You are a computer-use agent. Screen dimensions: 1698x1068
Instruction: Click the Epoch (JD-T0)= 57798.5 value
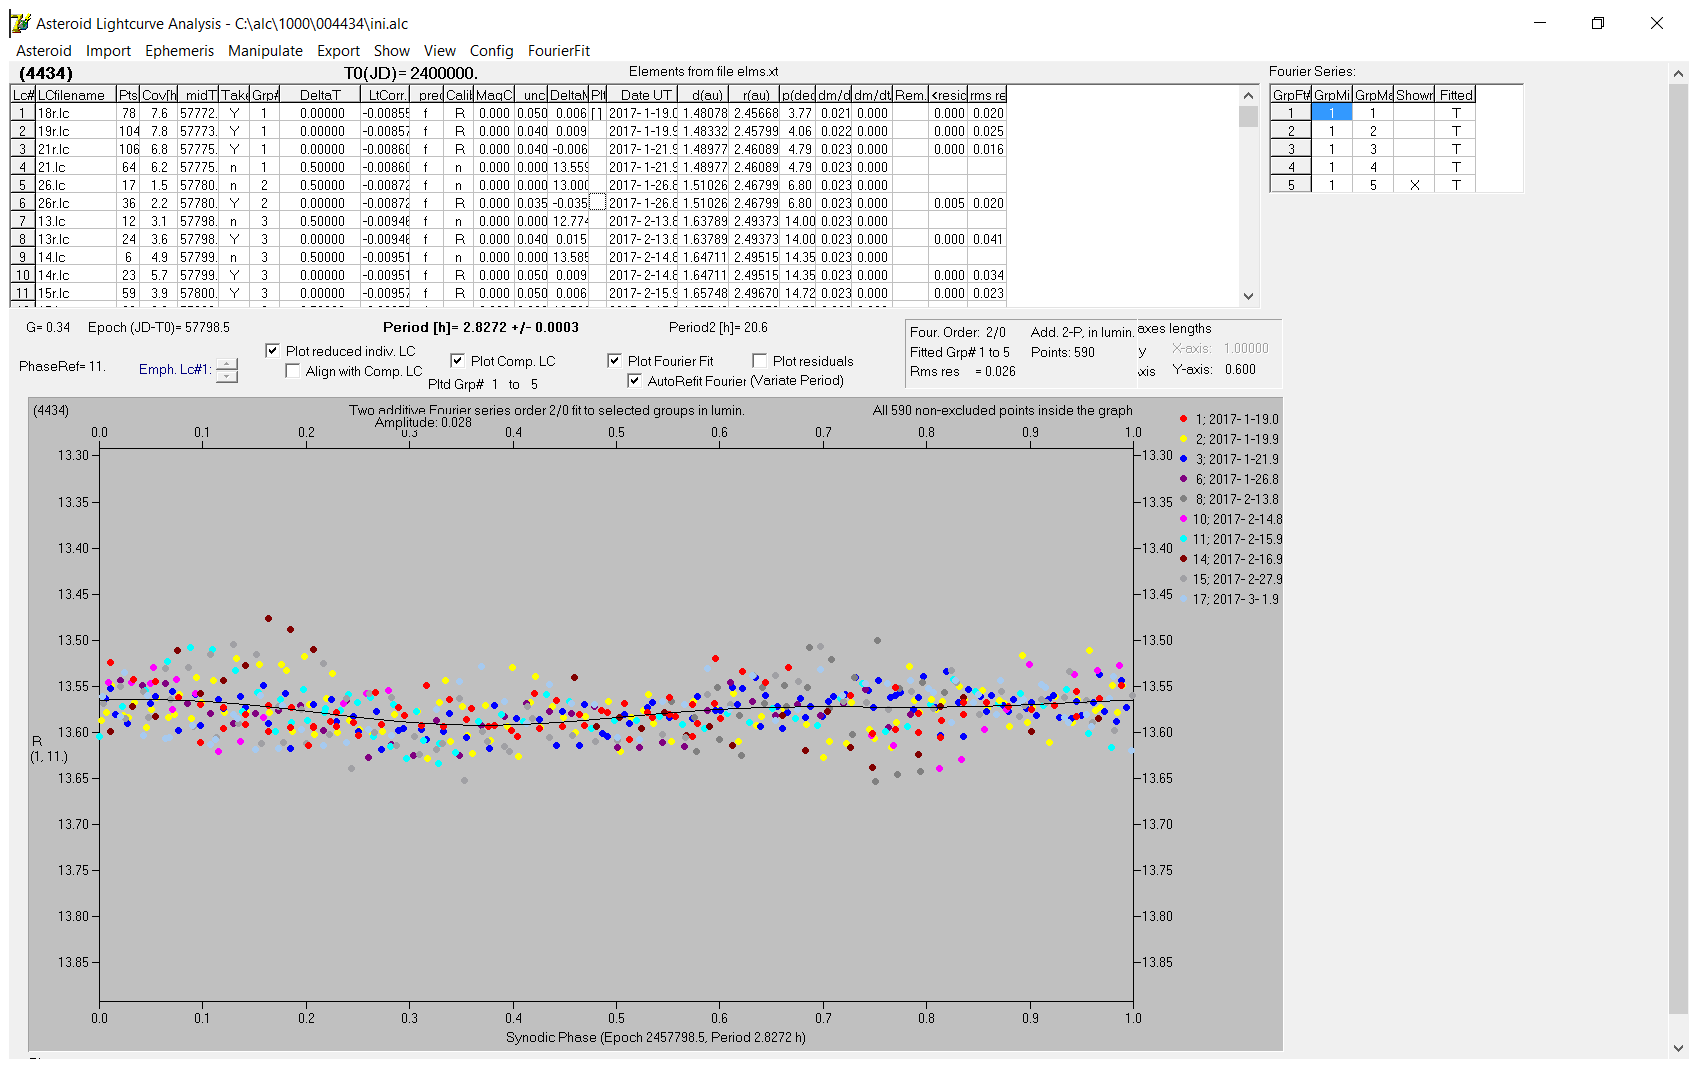tap(159, 327)
